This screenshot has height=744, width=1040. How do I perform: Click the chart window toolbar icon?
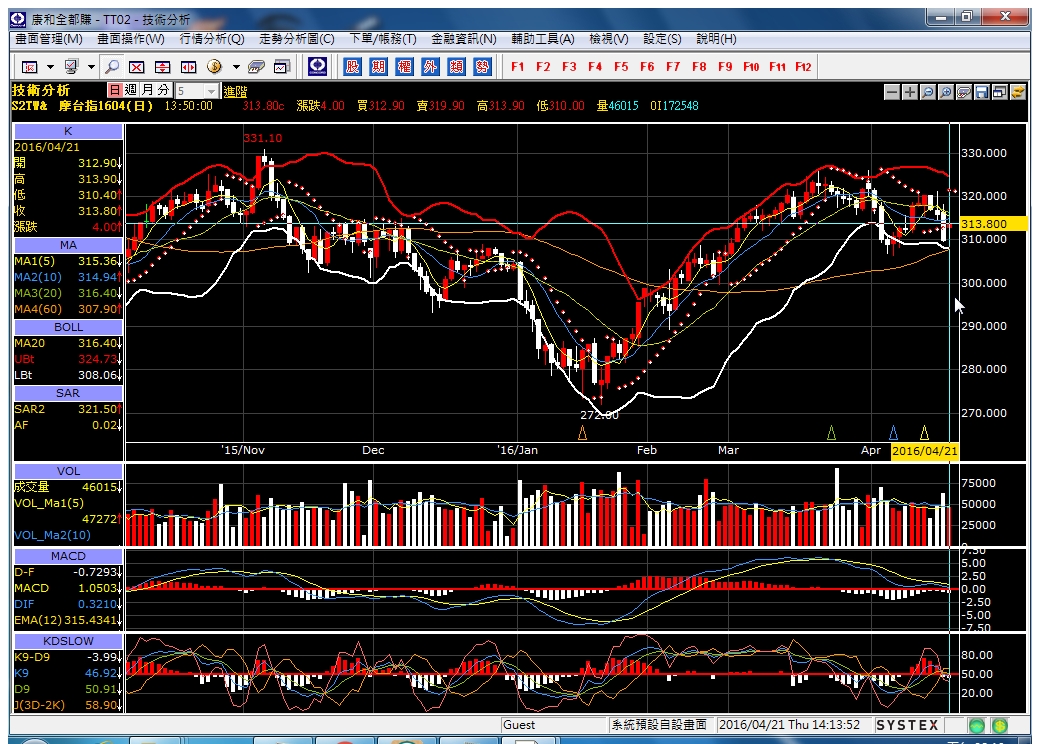tap(283, 67)
